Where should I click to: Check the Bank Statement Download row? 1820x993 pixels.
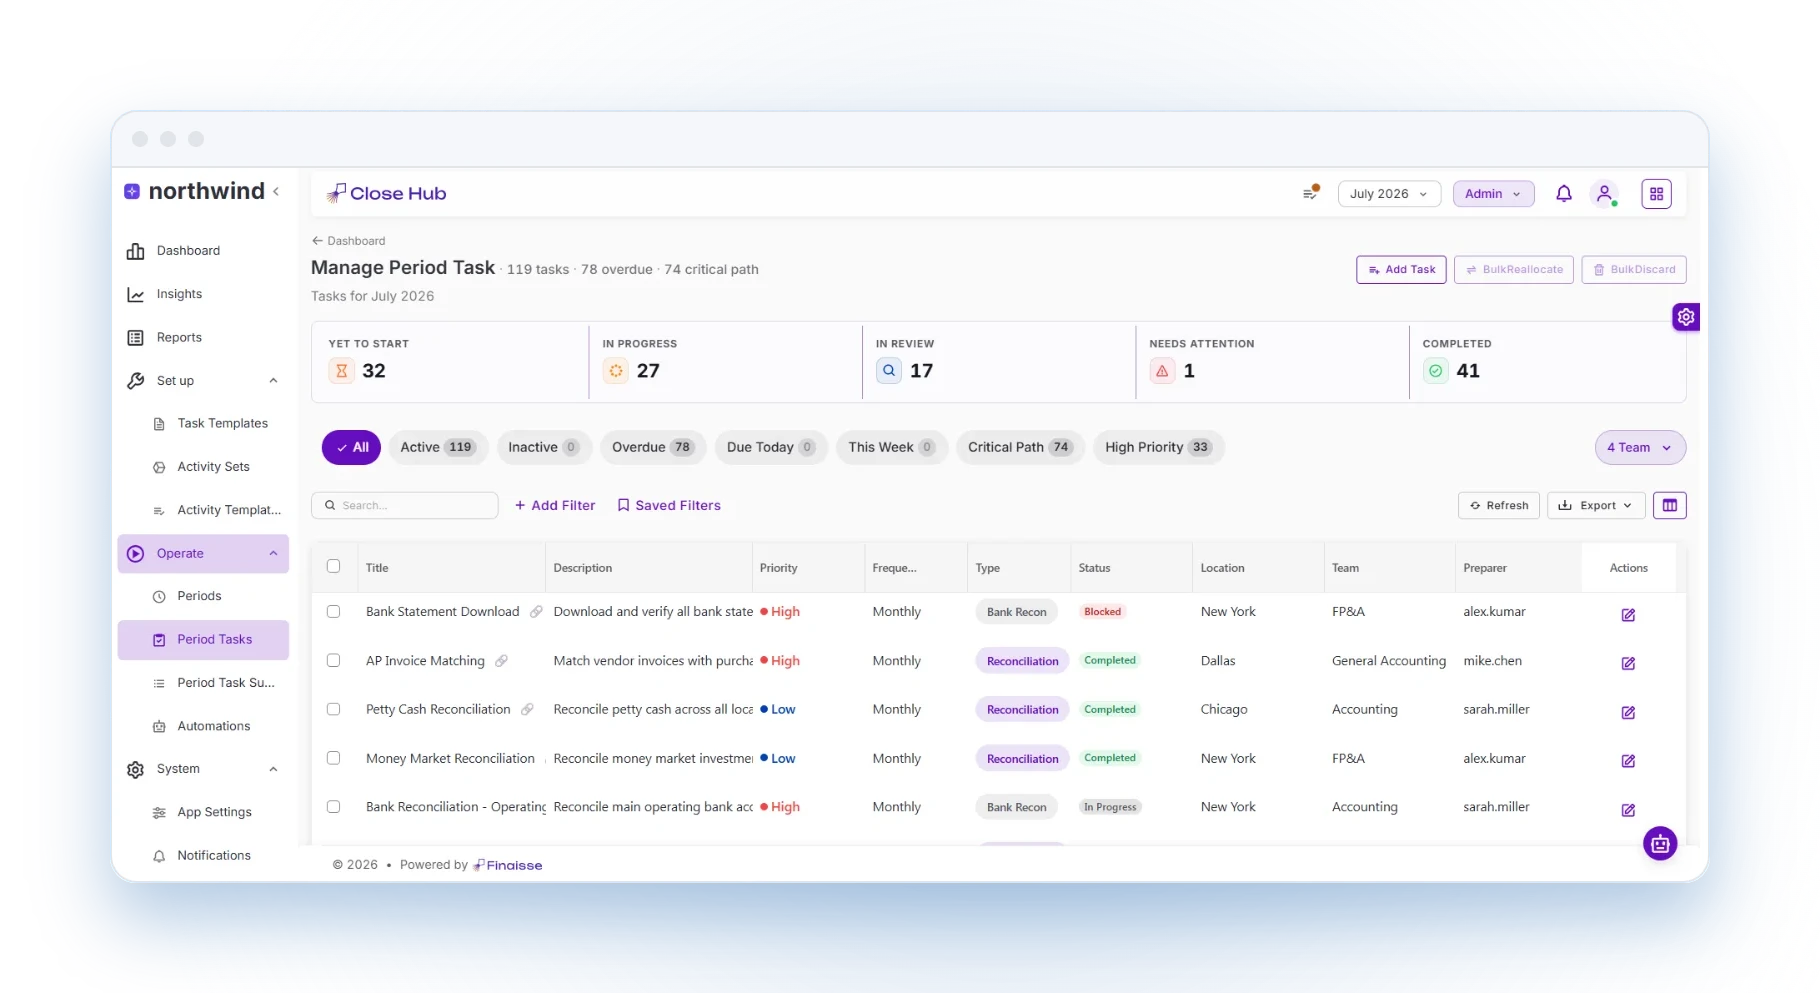point(334,612)
